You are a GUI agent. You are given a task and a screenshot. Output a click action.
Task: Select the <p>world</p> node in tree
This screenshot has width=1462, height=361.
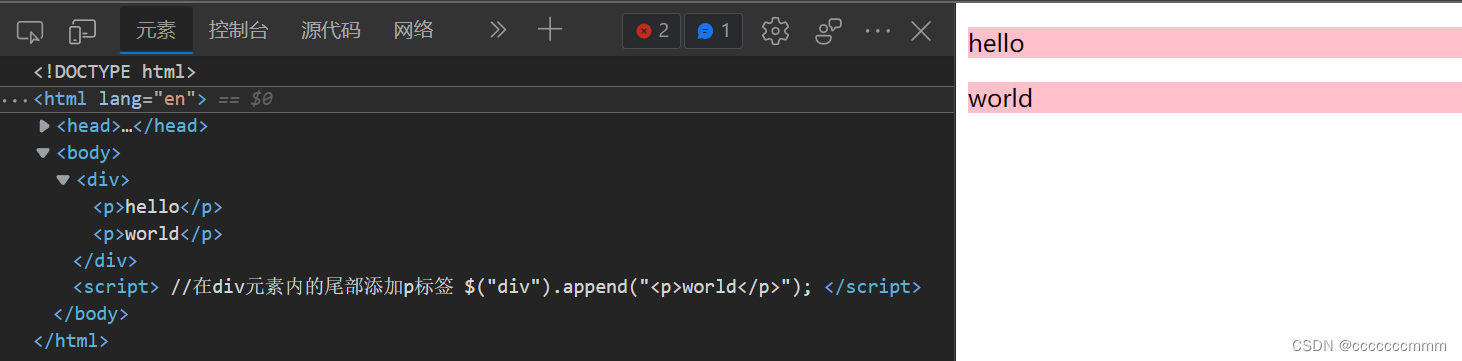coord(157,234)
